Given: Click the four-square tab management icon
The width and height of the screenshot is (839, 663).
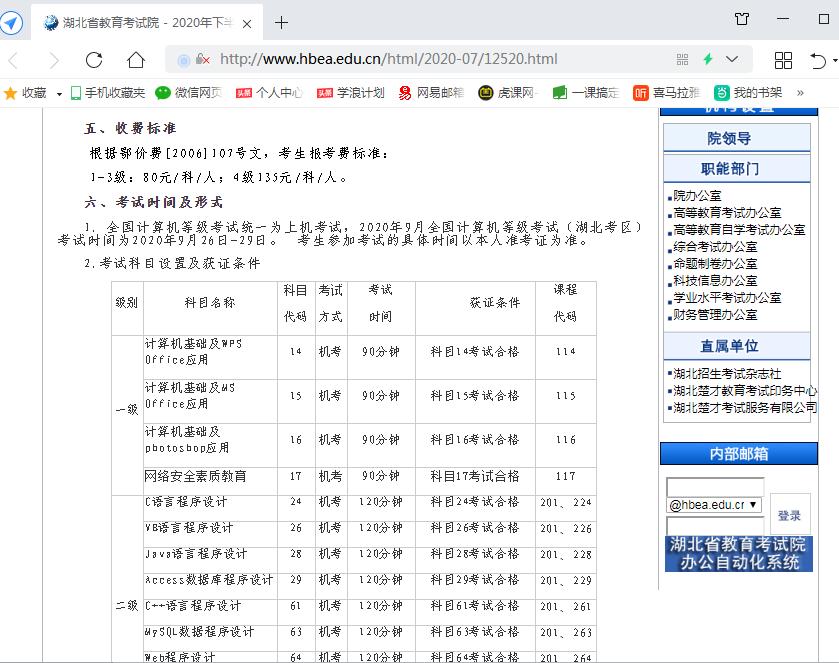Looking at the screenshot, I should pyautogui.click(x=784, y=58).
